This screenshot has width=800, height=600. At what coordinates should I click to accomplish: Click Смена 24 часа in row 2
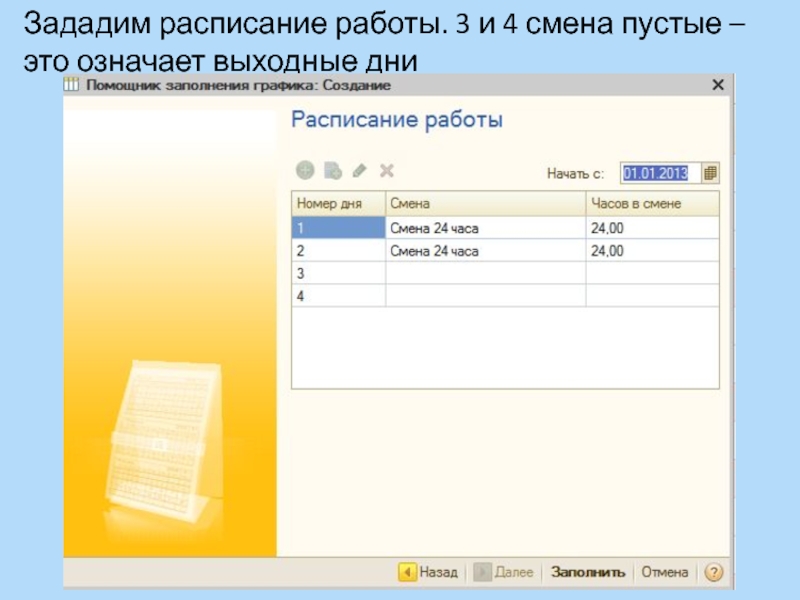(485, 251)
